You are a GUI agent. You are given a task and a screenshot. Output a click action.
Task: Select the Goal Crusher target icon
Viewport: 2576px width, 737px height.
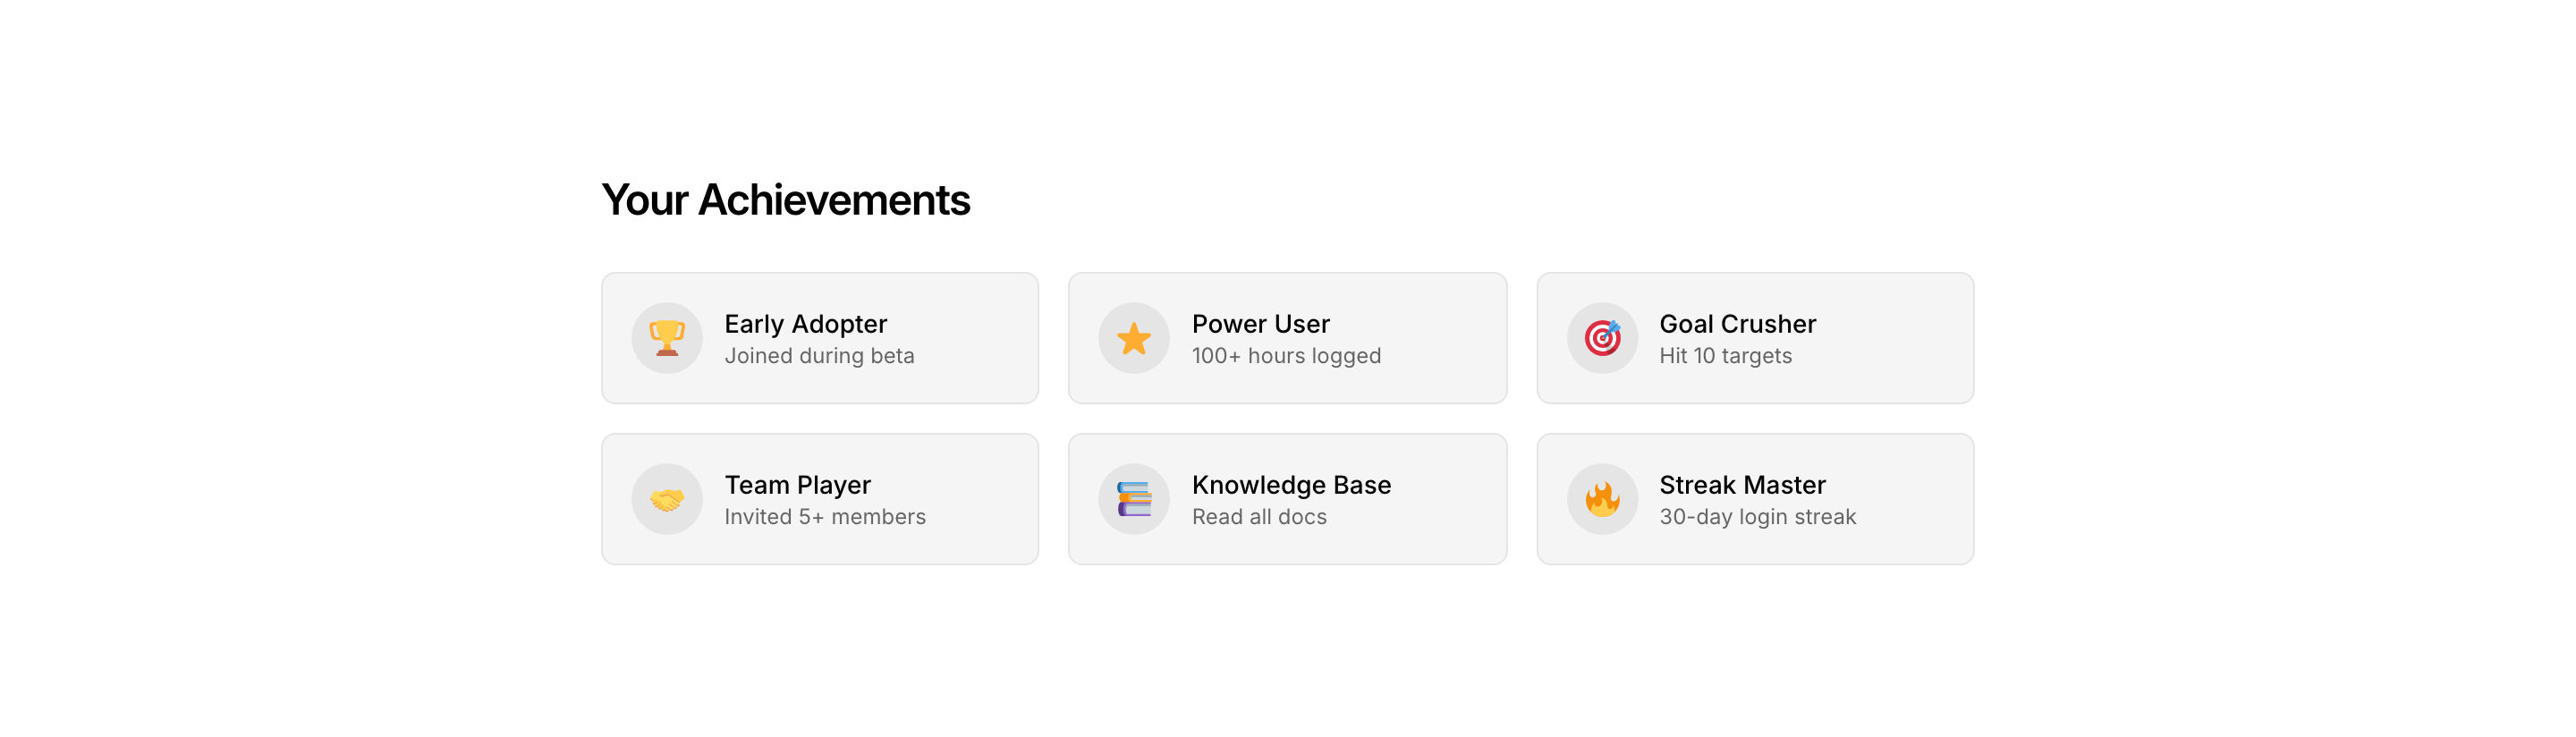1602,338
